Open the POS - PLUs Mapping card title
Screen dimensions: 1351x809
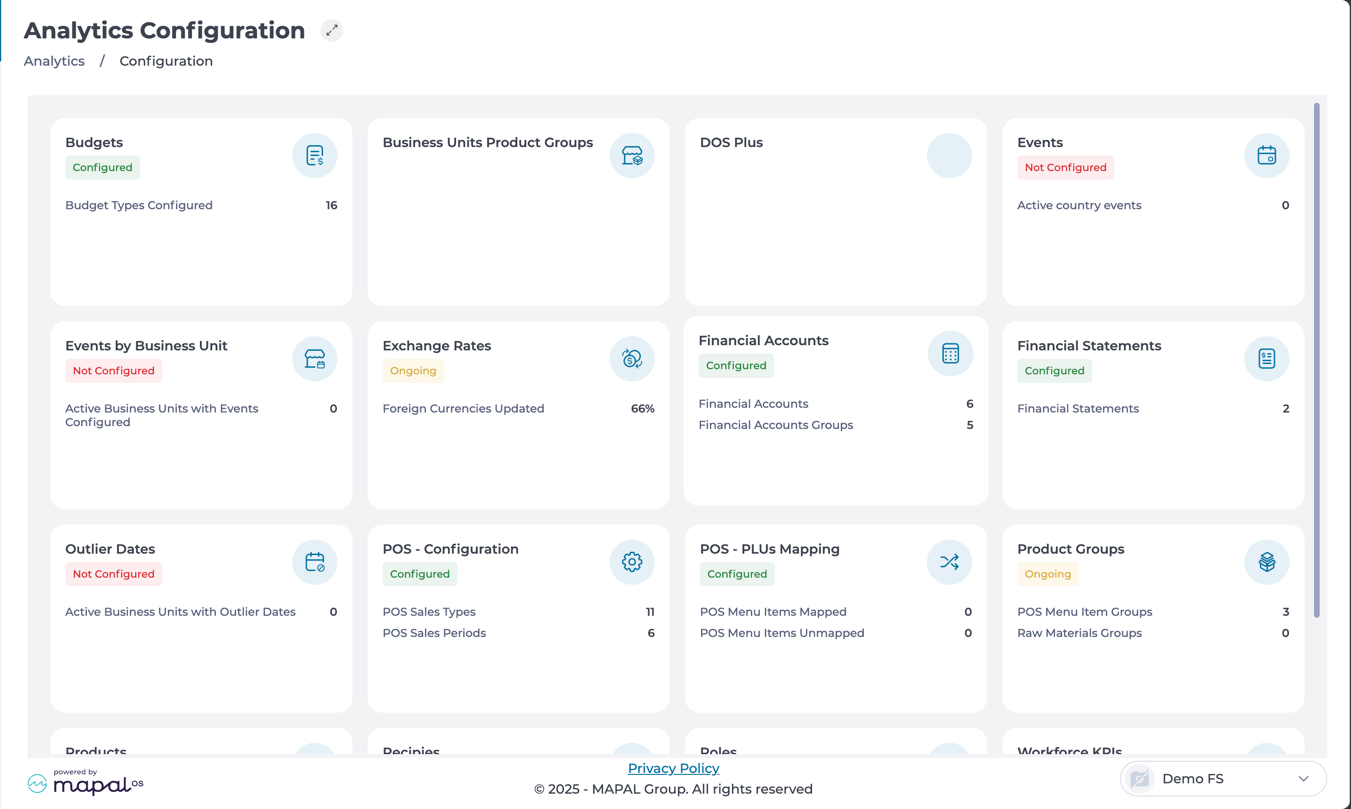(770, 549)
